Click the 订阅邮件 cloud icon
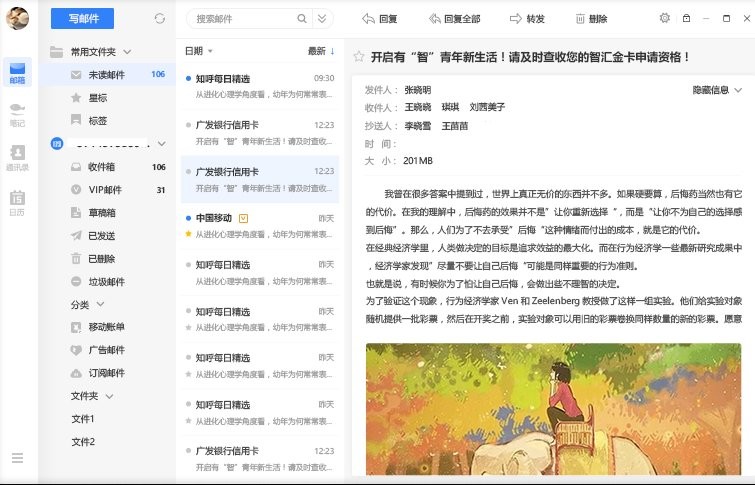The width and height of the screenshot is (755, 485). coord(76,373)
